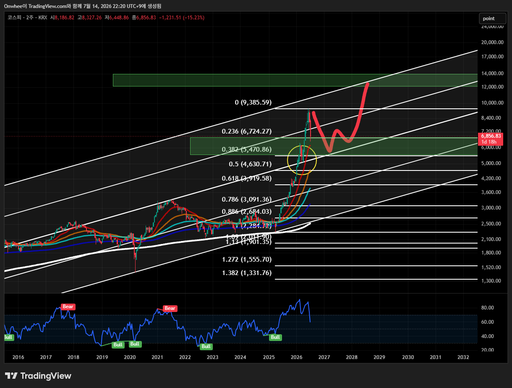
Task: Click the 2024 year on time axis
Action: click(240, 357)
